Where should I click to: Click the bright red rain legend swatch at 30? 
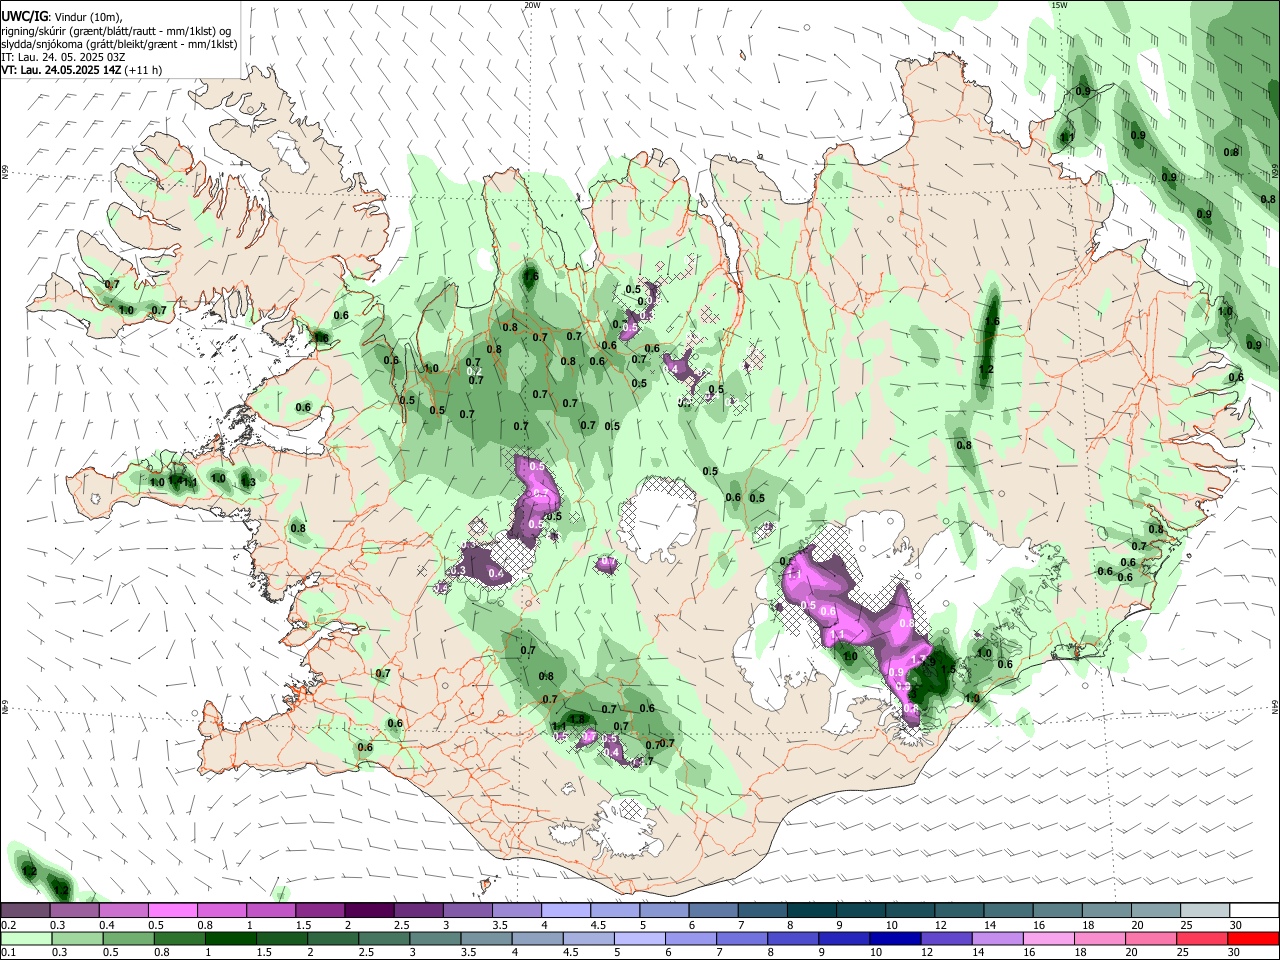pyautogui.click(x=1254, y=938)
